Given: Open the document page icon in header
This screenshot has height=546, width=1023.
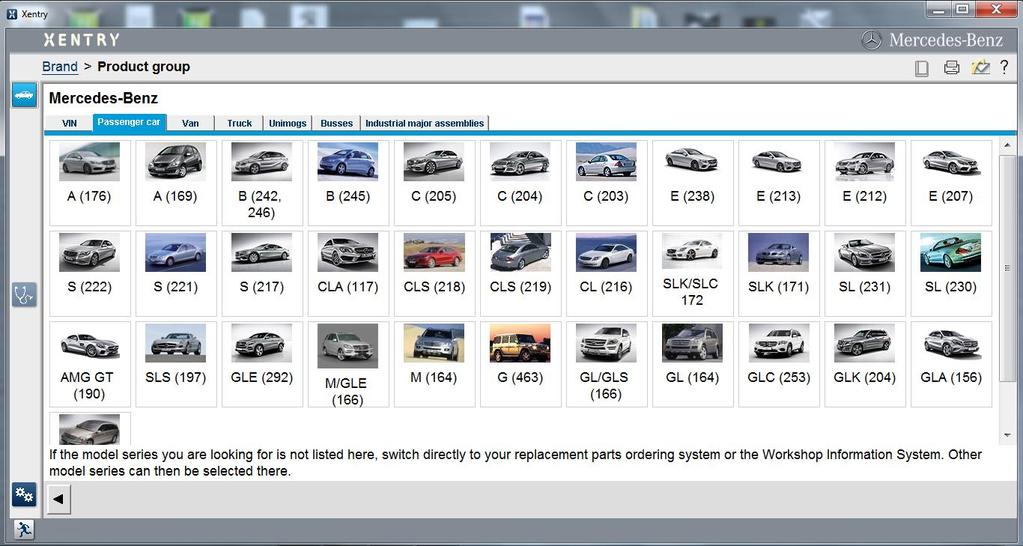Looking at the screenshot, I should [x=922, y=68].
